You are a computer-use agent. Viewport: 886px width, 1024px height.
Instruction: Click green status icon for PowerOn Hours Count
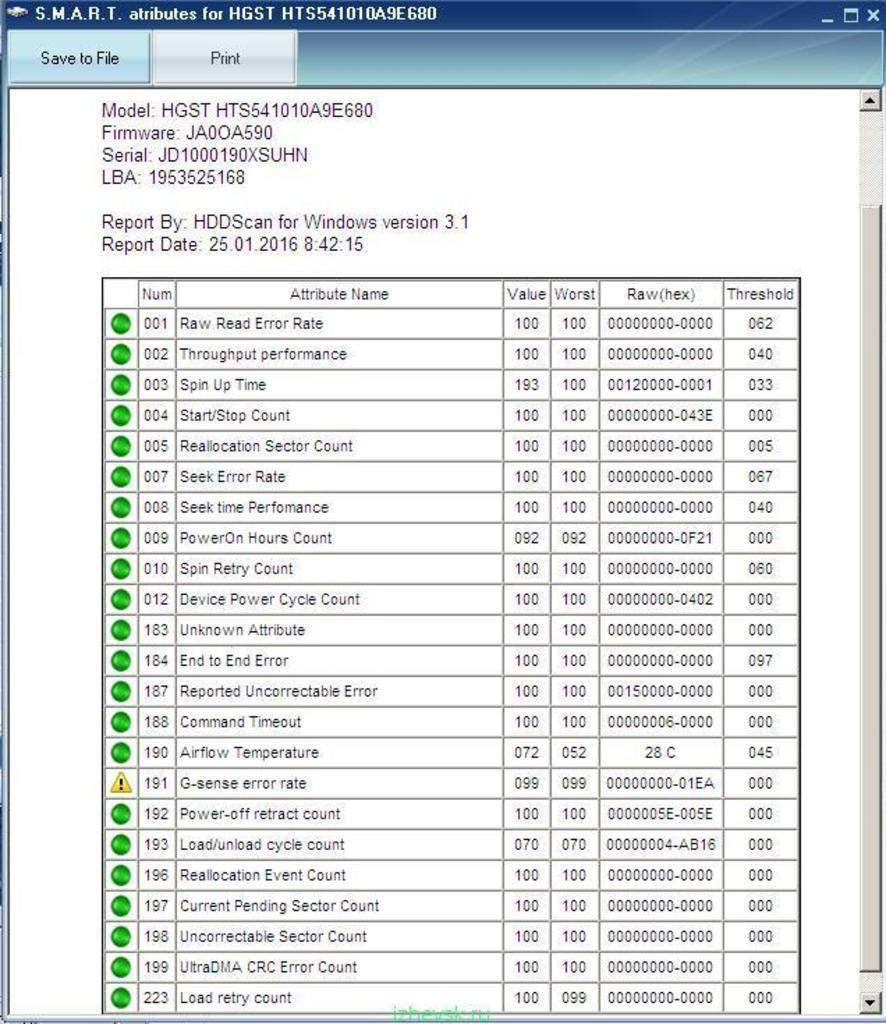(x=121, y=538)
